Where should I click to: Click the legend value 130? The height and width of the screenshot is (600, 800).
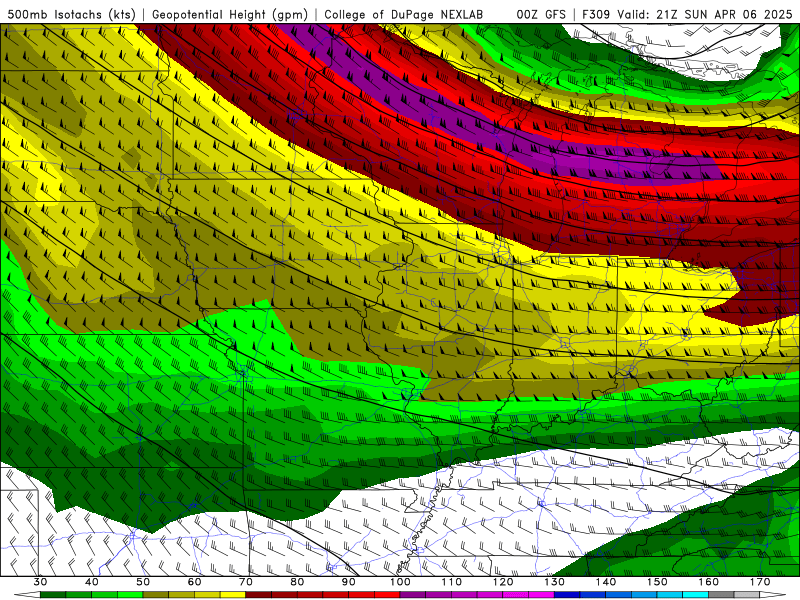pos(554,582)
